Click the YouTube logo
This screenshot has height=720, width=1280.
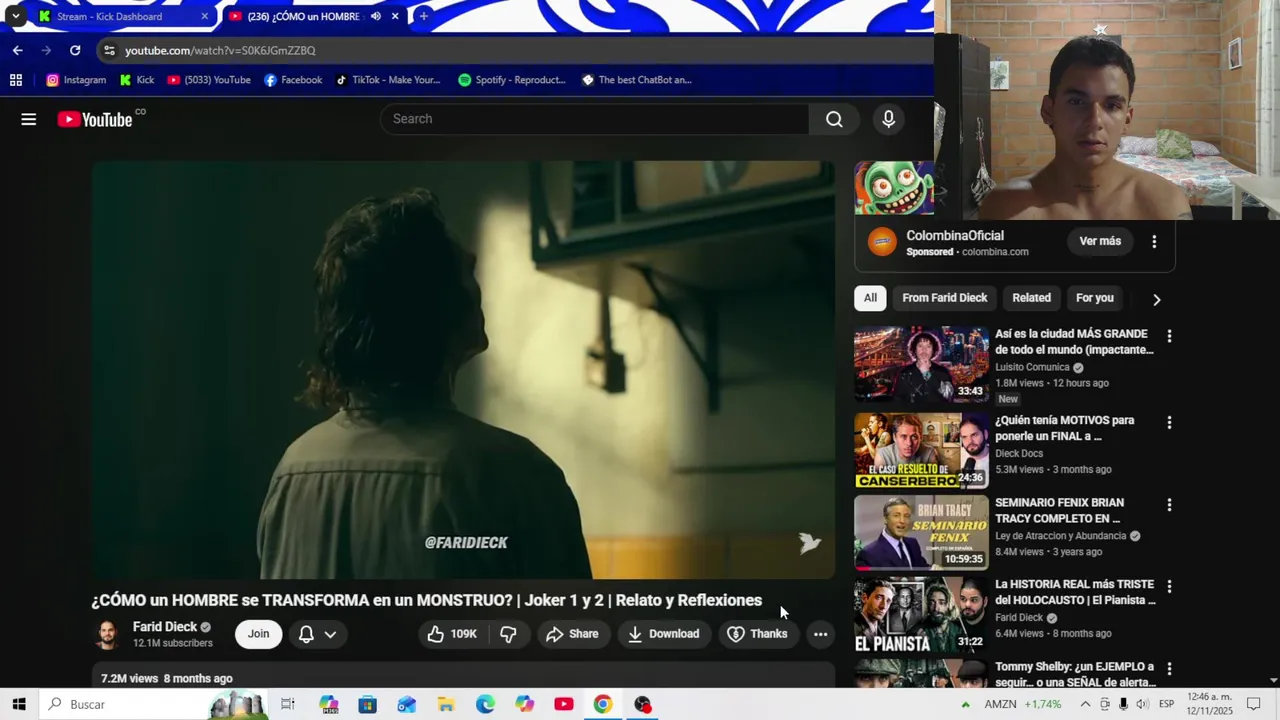pos(95,119)
